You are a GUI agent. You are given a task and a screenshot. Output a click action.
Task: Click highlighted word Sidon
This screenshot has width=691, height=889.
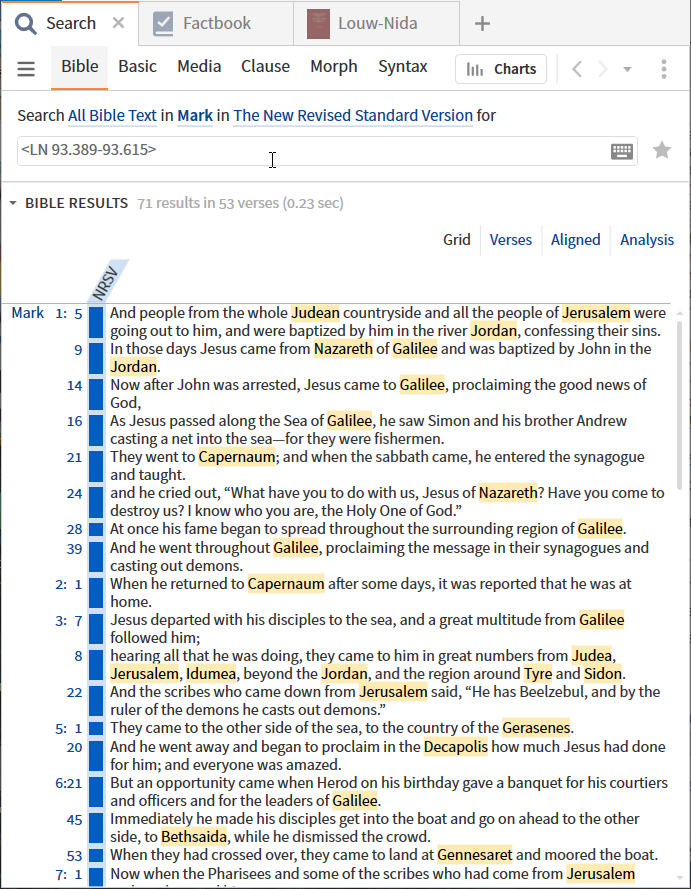(x=603, y=674)
